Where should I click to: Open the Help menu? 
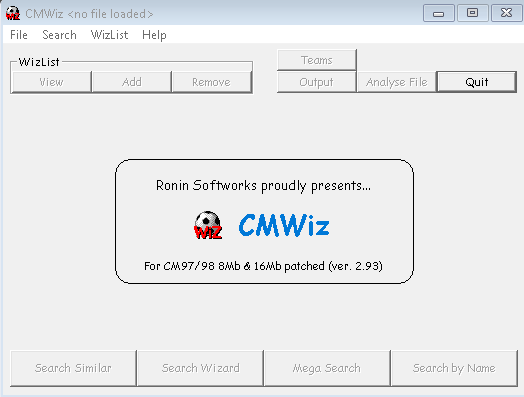point(154,35)
